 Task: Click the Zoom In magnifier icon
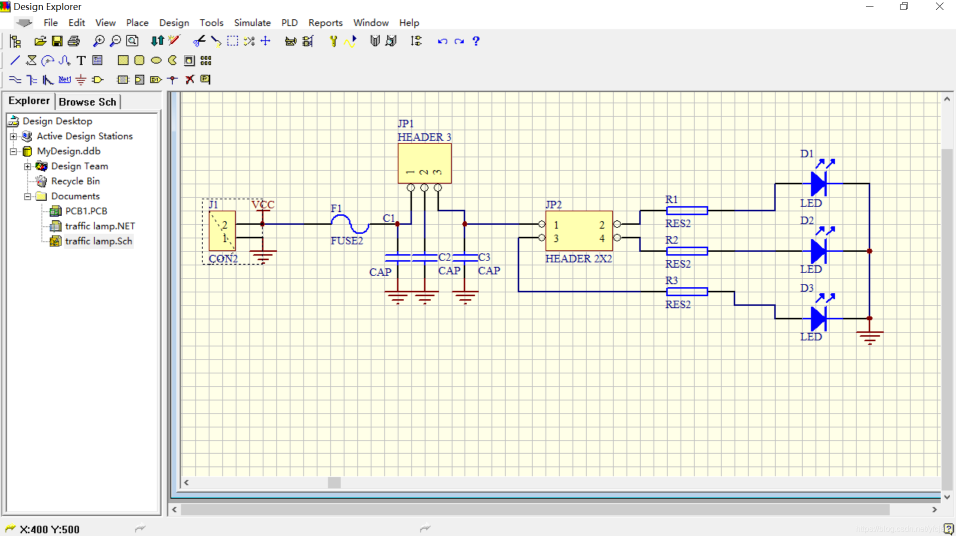tap(99, 41)
